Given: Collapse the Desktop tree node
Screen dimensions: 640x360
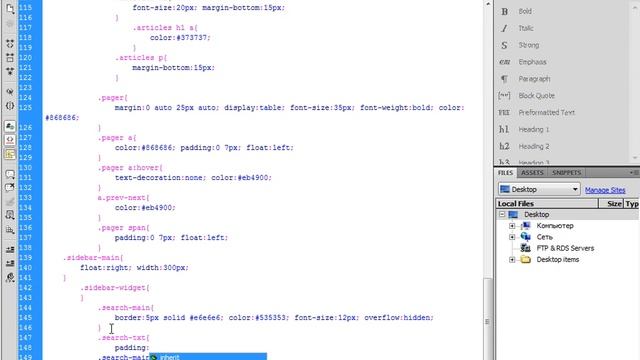Looking at the screenshot, I should [502, 214].
